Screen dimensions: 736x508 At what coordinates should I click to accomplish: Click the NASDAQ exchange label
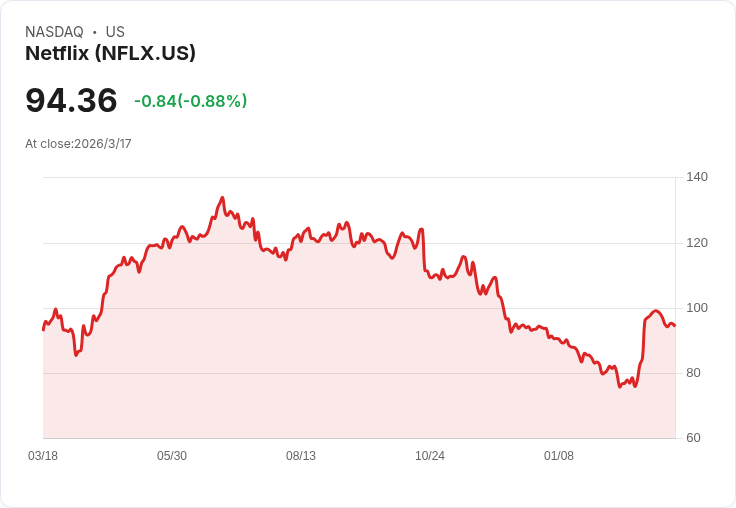[x=54, y=32]
